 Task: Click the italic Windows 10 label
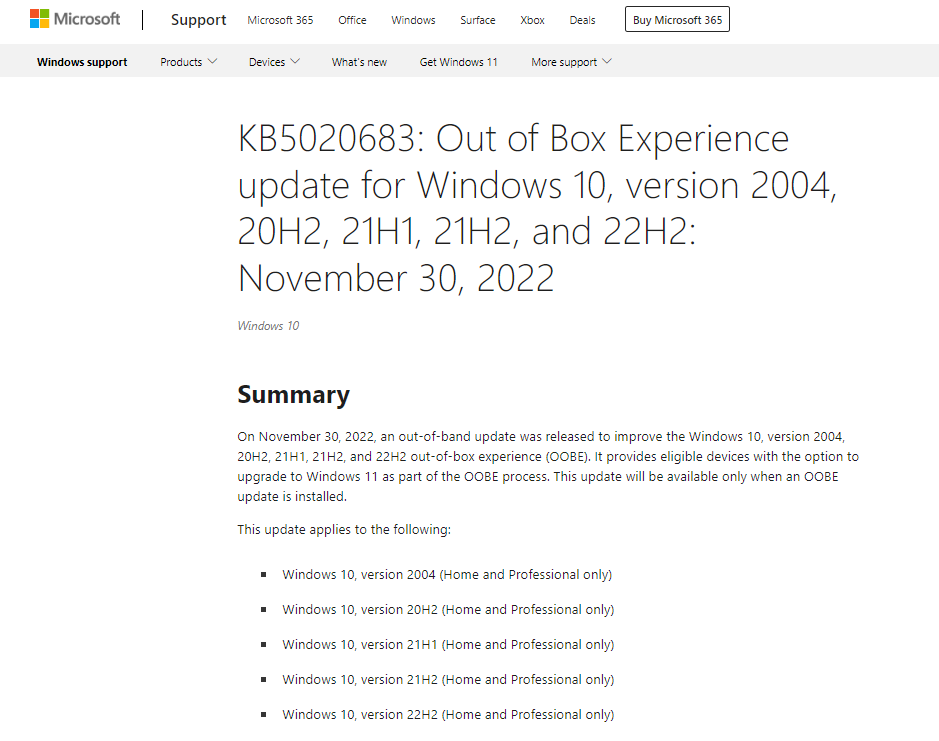tap(268, 326)
